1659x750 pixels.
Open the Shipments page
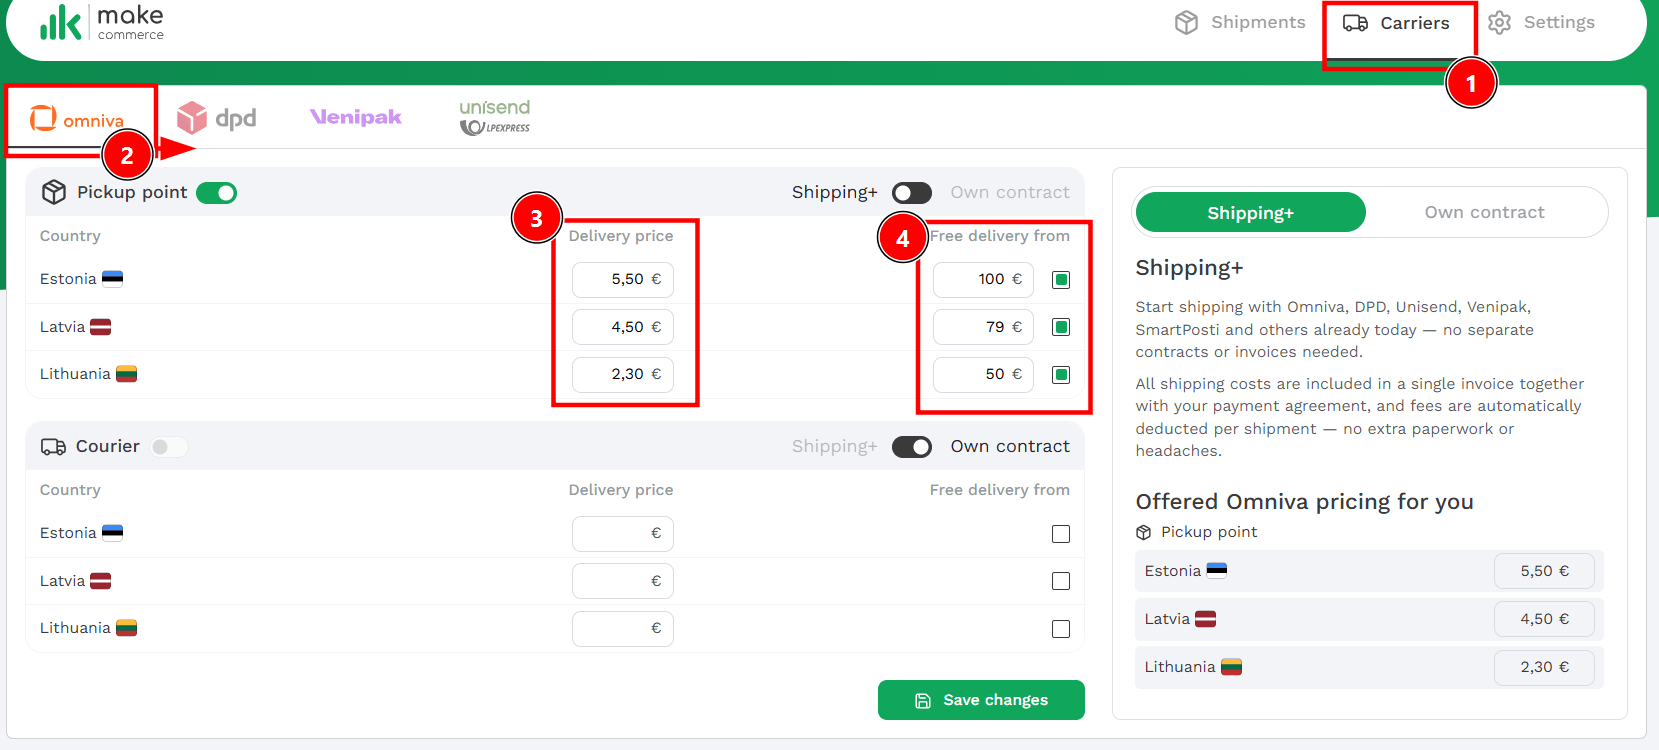(1240, 23)
